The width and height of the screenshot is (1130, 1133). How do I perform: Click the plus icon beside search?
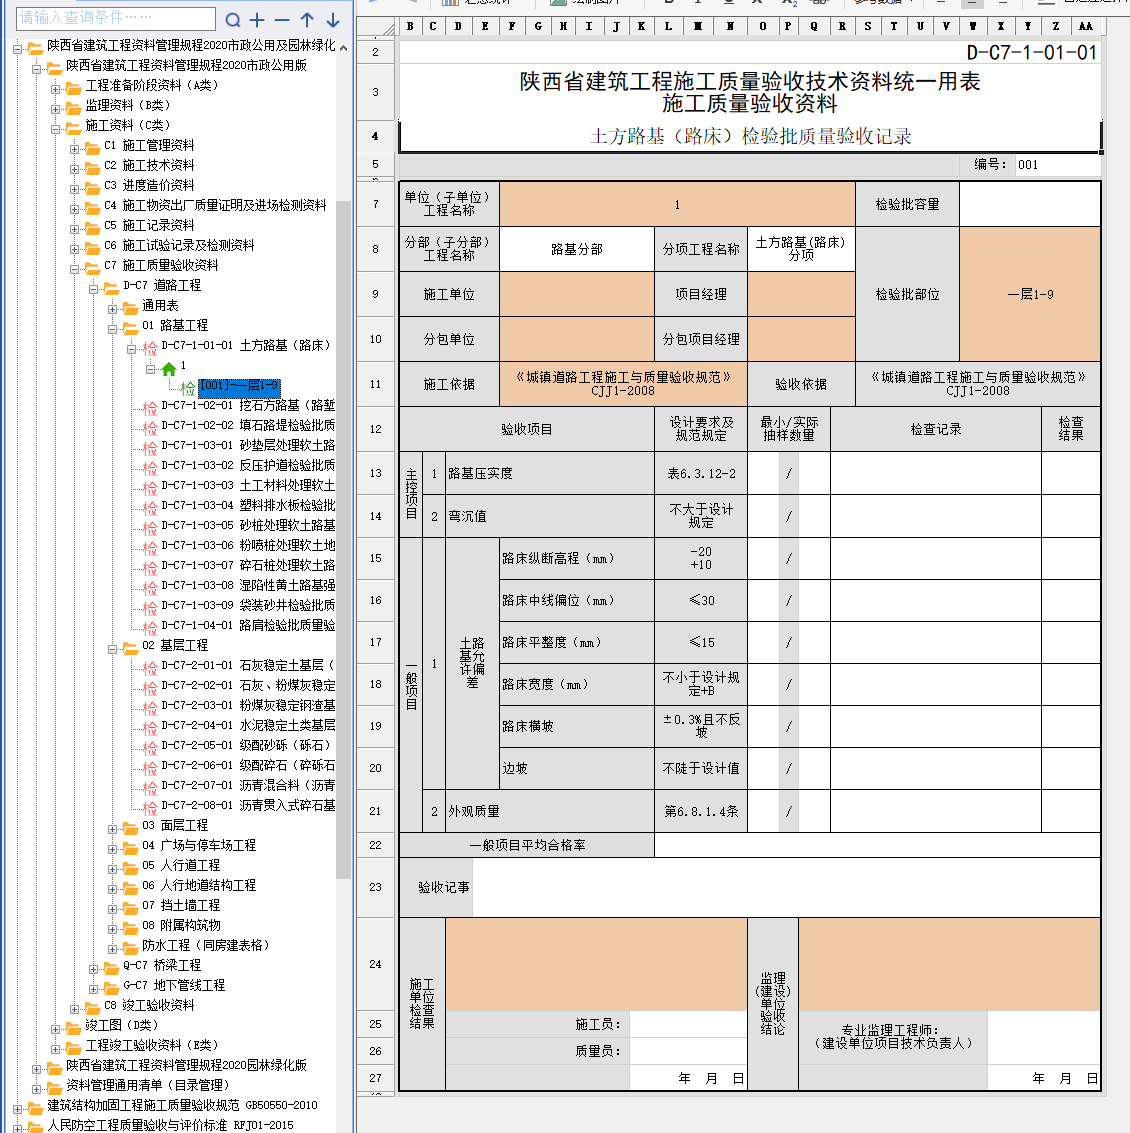point(257,20)
